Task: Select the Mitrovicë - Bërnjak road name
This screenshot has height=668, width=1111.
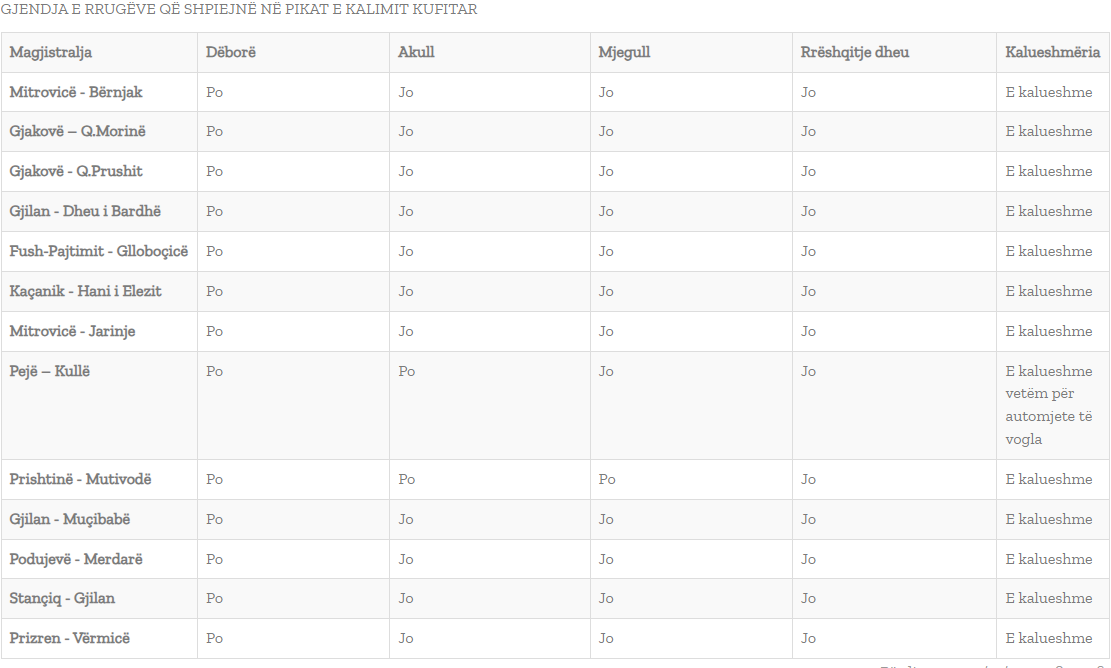Action: pyautogui.click(x=76, y=92)
